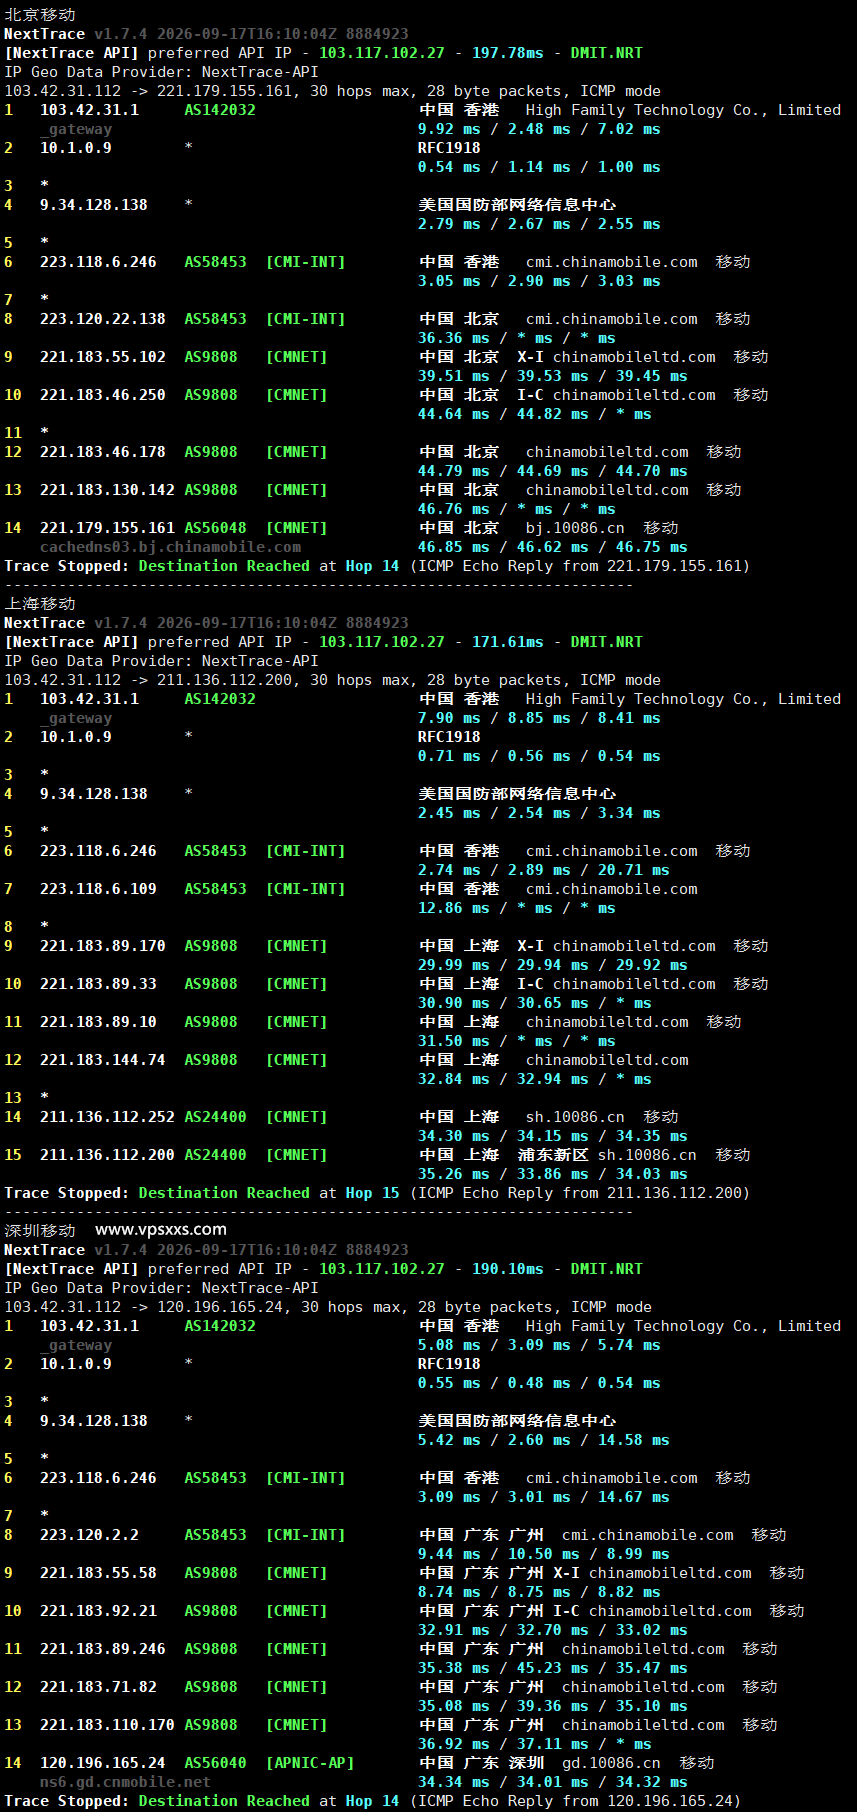Click the 35.26 ms latency value

click(x=454, y=1174)
